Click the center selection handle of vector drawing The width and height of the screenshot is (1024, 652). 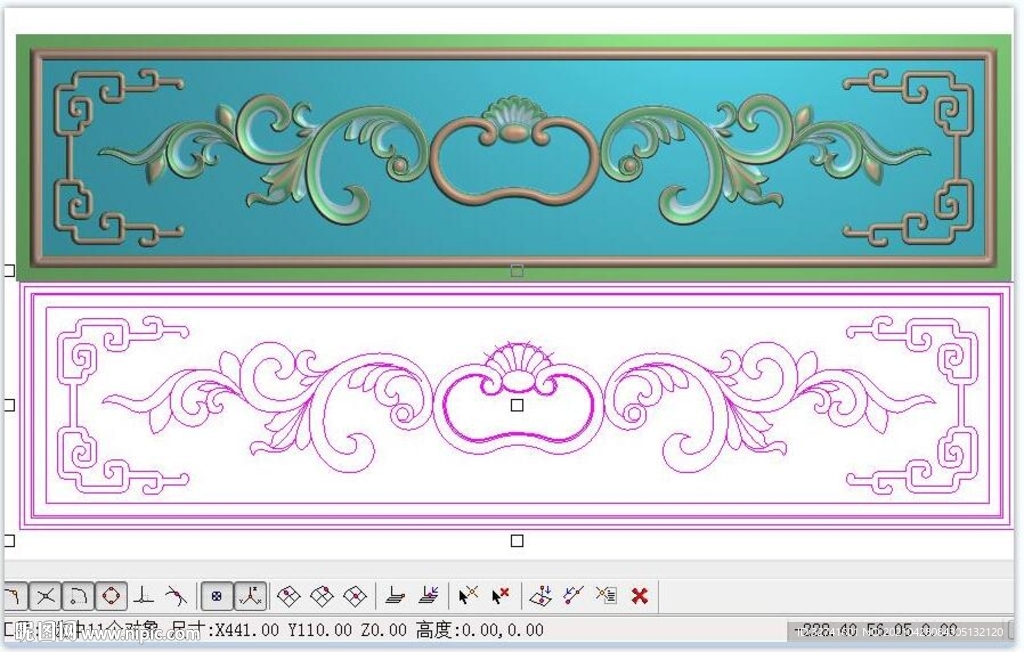coord(517,405)
